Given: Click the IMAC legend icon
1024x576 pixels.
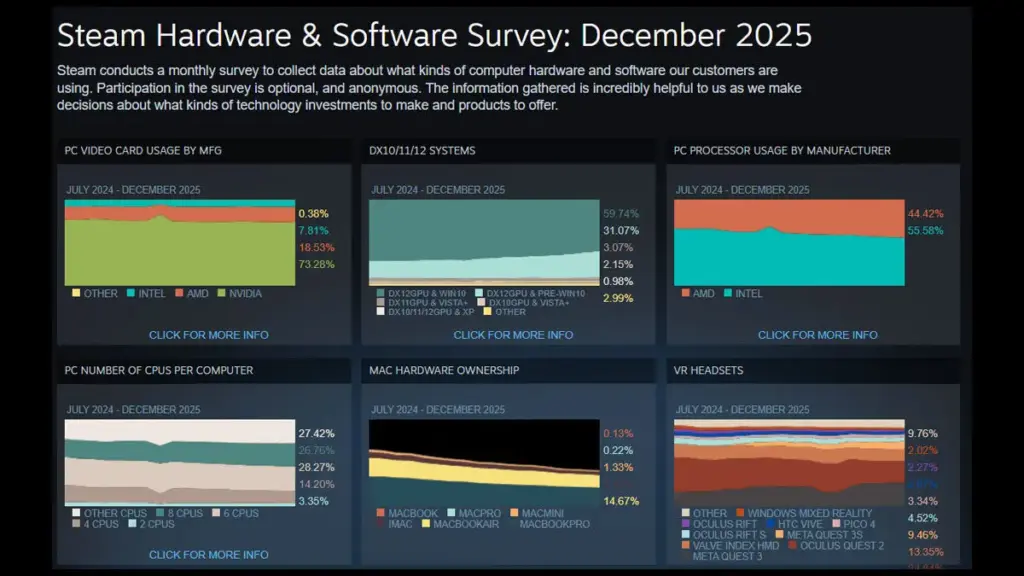Looking at the screenshot, I should click(378, 524).
